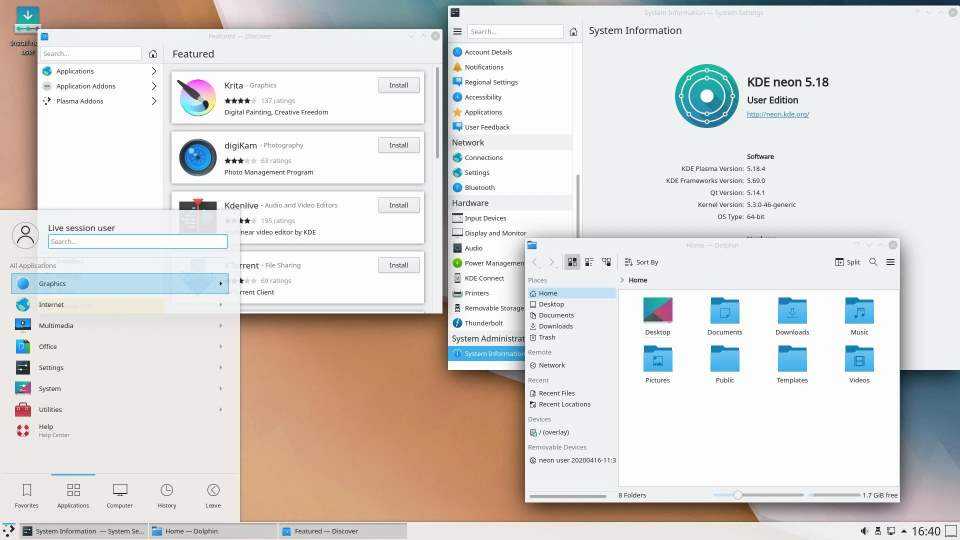Click the volume icon in system tray
This screenshot has height=540, width=960.
(863, 530)
